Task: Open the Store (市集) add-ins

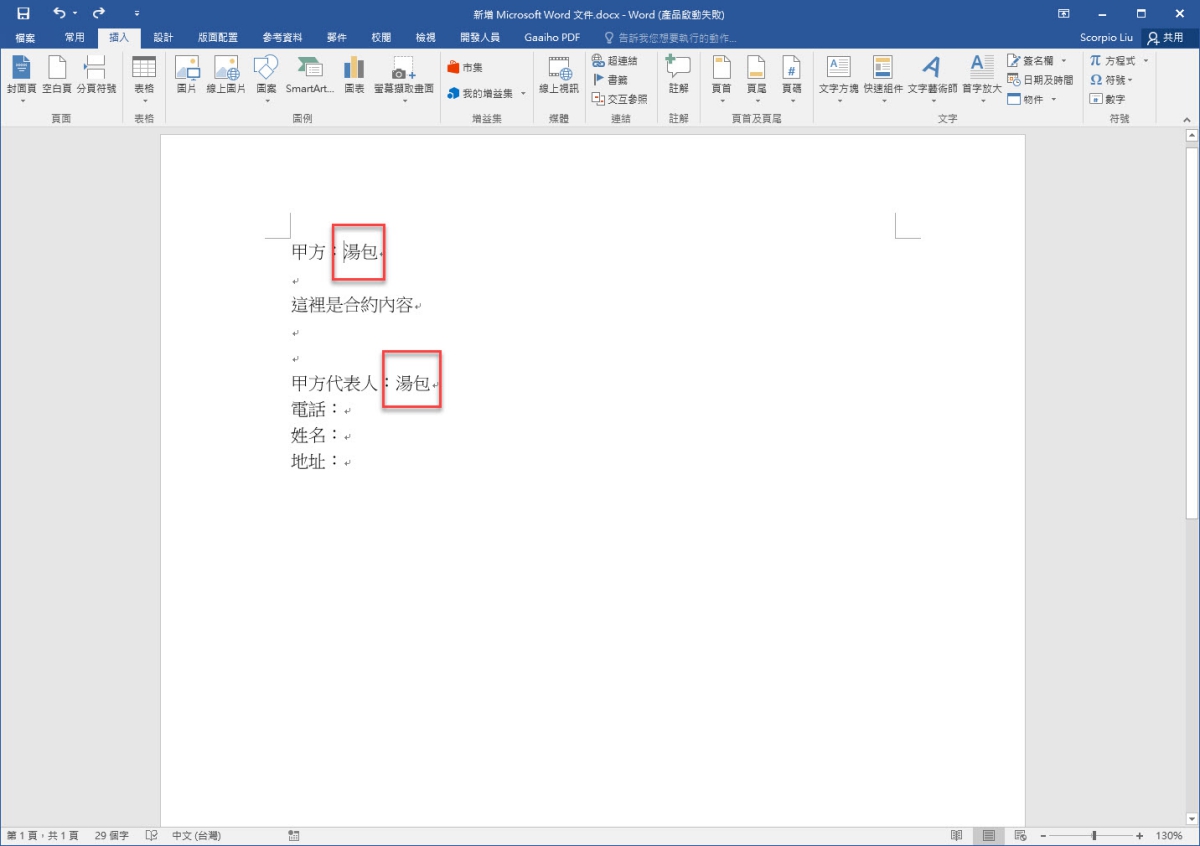Action: coord(465,67)
